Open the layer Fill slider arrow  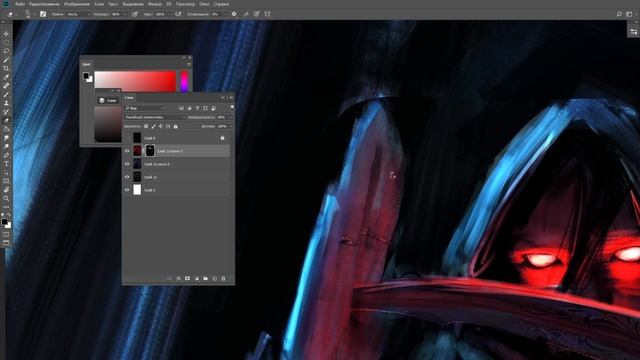click(231, 127)
